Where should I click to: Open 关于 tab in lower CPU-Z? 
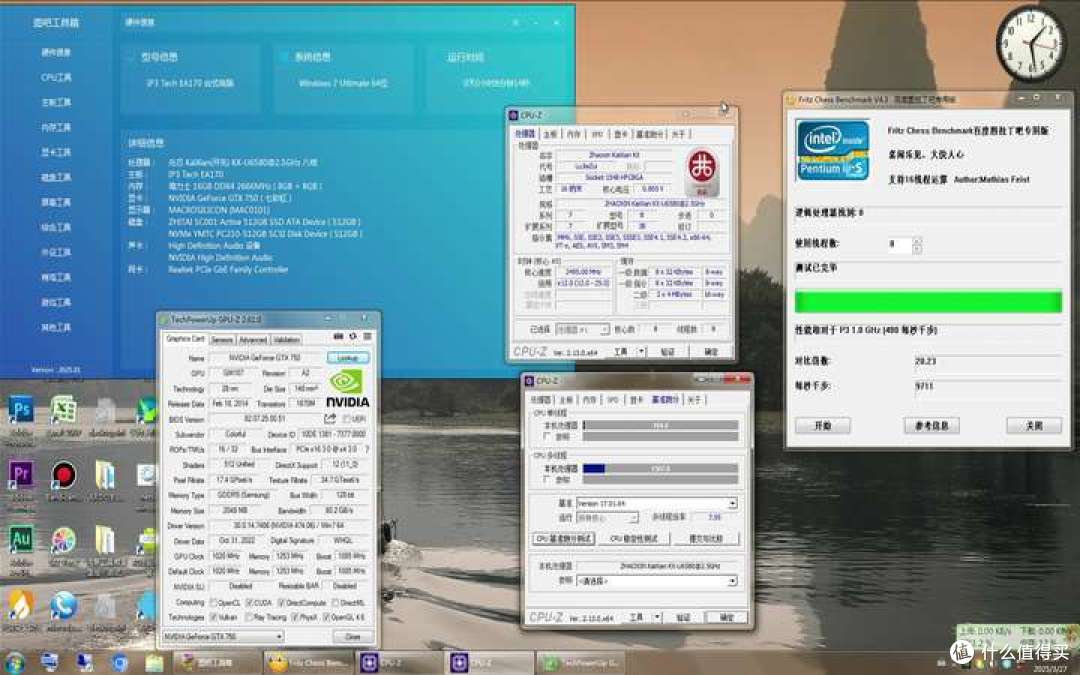tap(694, 399)
